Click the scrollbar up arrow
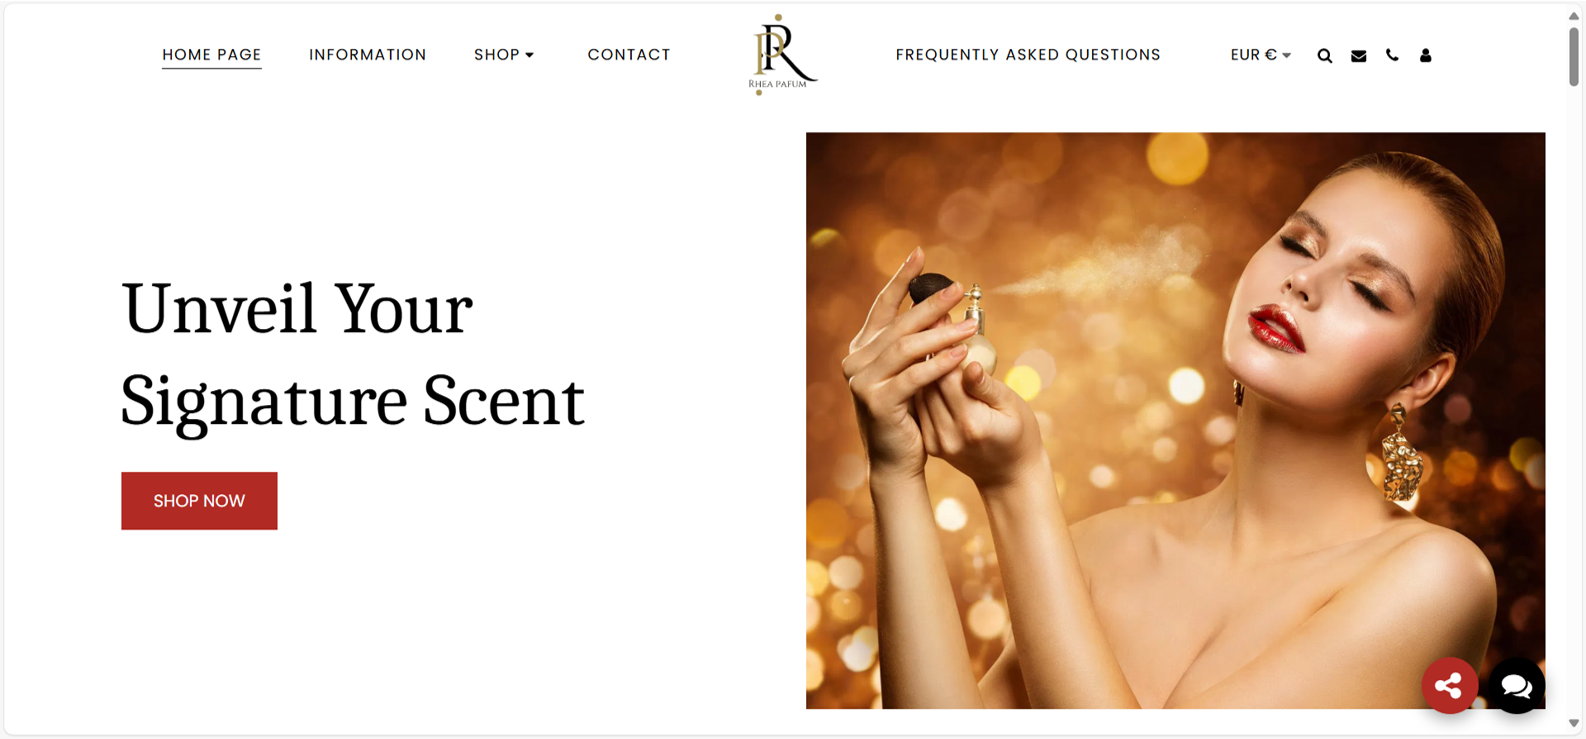 [1573, 16]
